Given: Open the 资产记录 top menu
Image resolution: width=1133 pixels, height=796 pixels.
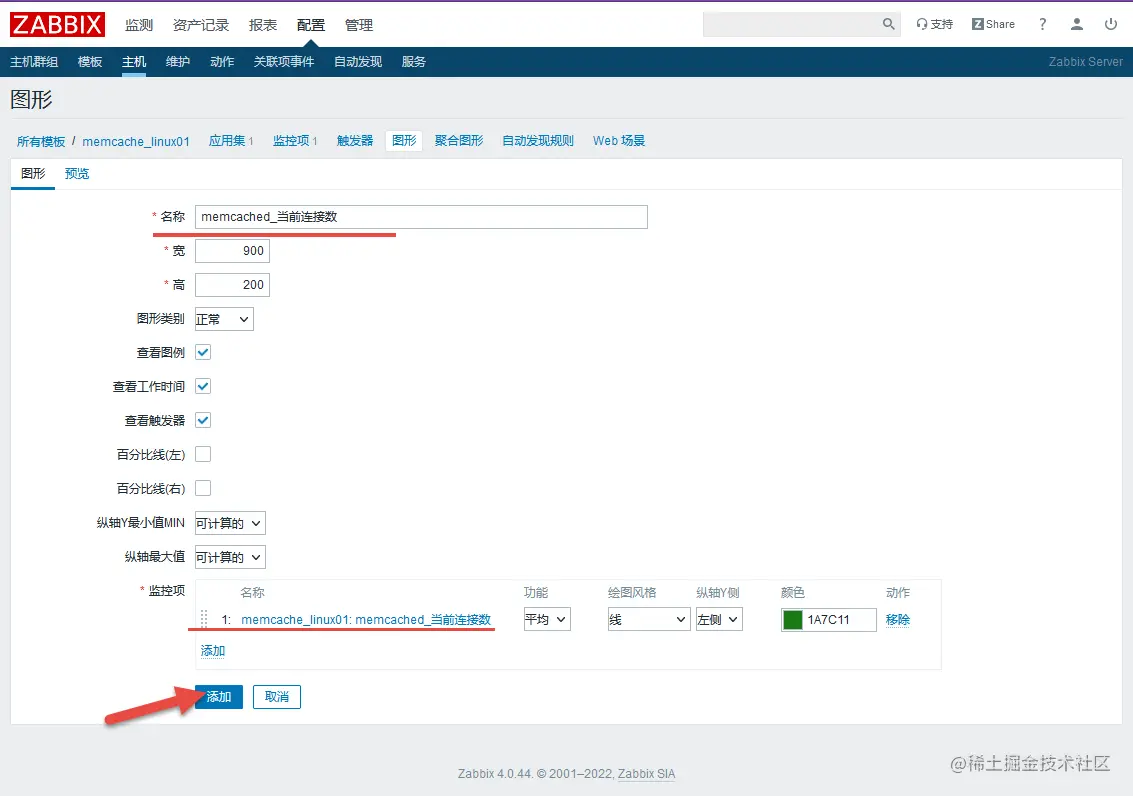Looking at the screenshot, I should point(201,25).
